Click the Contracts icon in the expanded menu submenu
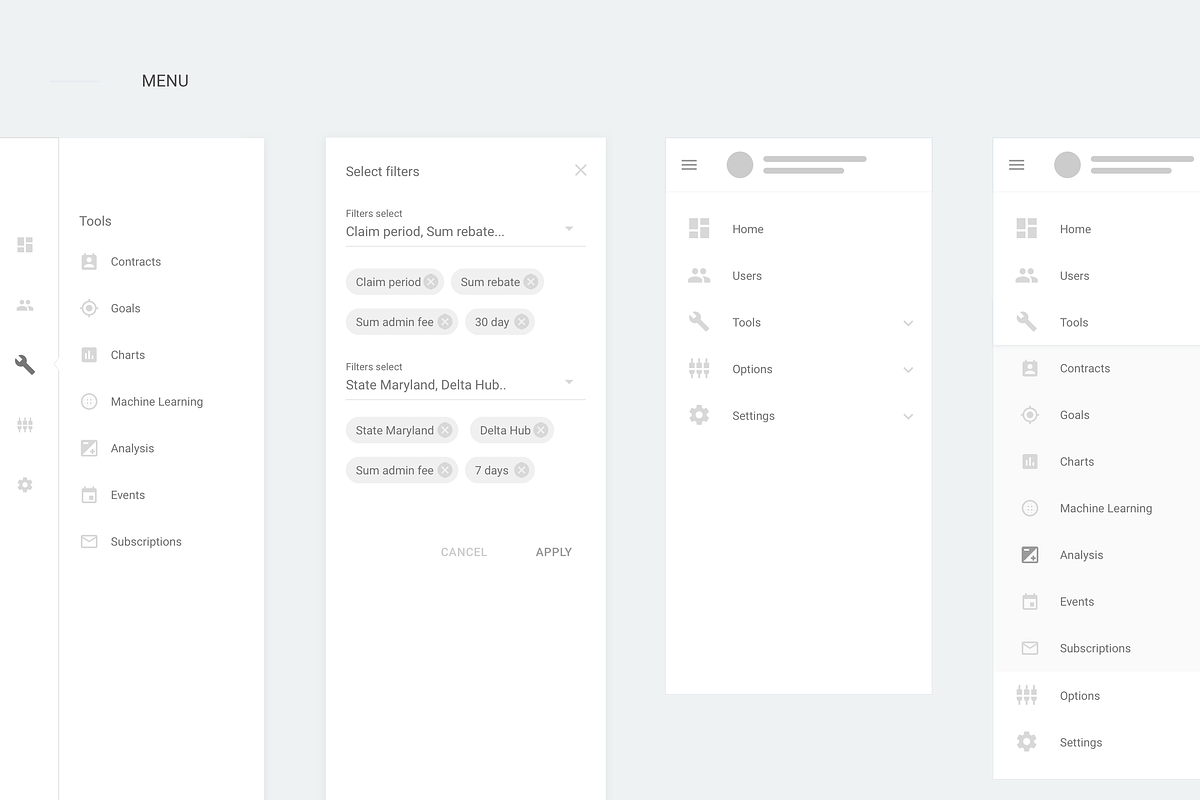Image resolution: width=1200 pixels, height=800 pixels. pyautogui.click(x=1030, y=368)
